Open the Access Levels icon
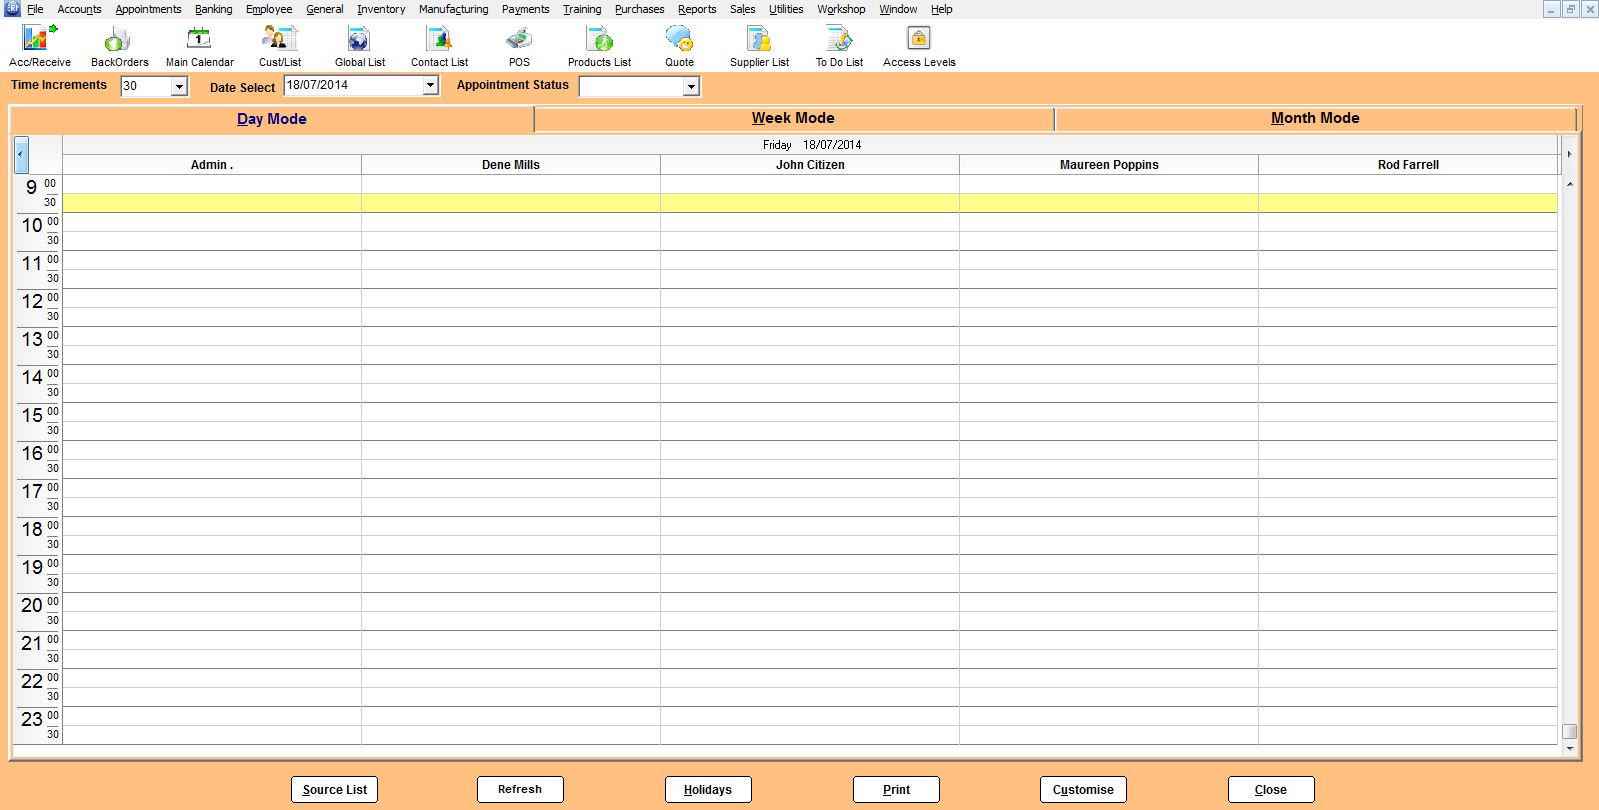 pyautogui.click(x=918, y=46)
